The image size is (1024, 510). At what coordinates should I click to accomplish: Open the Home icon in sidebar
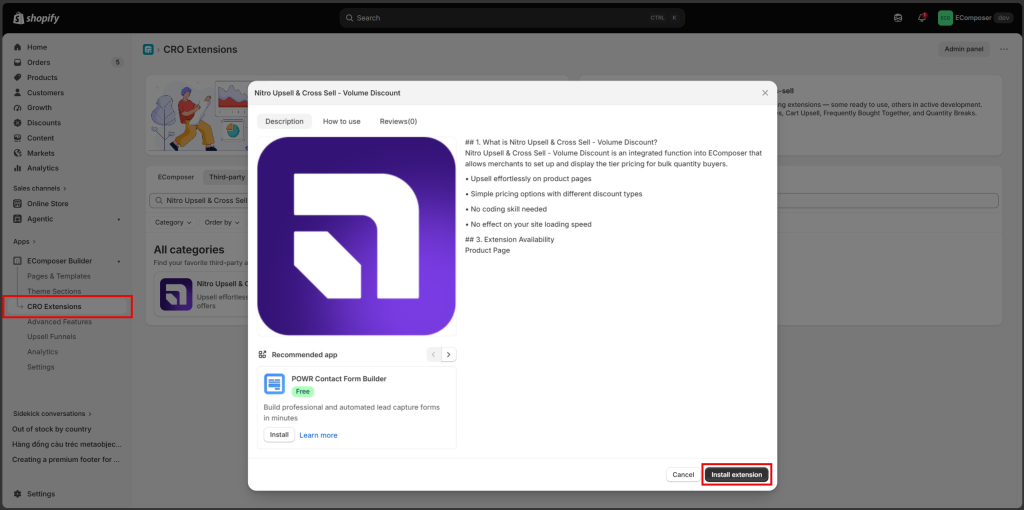18,47
